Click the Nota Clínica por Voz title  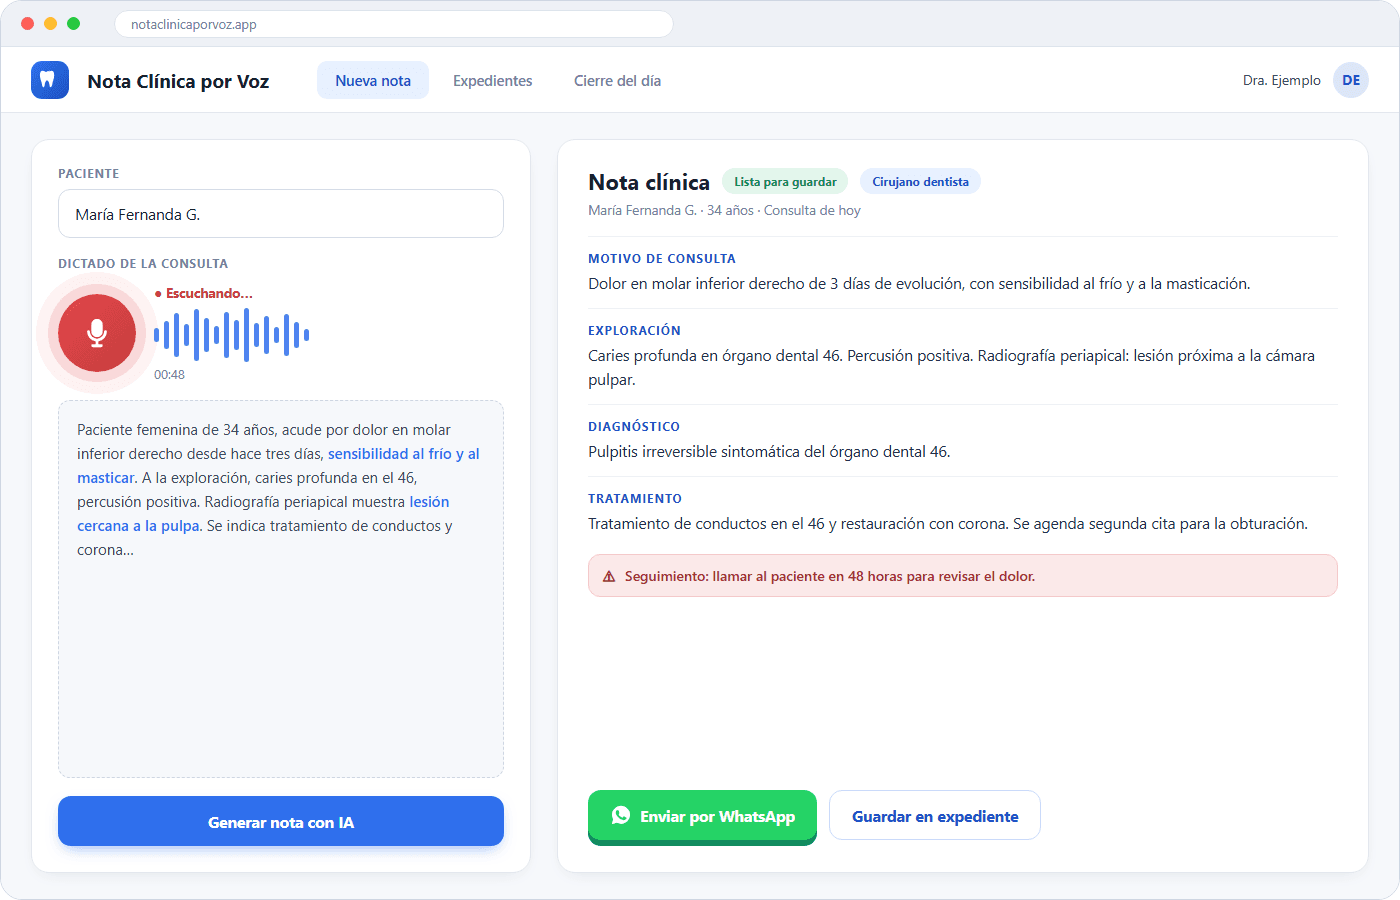(178, 81)
